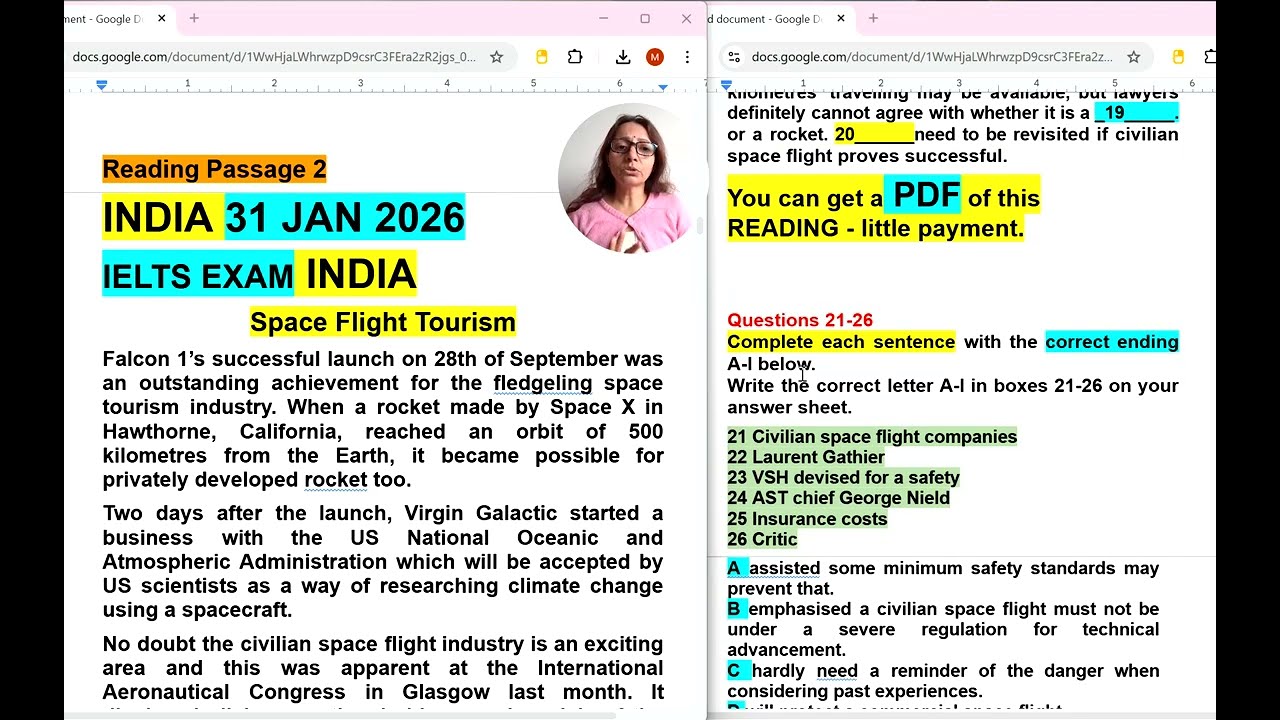Close the left browser window
1280x720 pixels.
[686, 18]
